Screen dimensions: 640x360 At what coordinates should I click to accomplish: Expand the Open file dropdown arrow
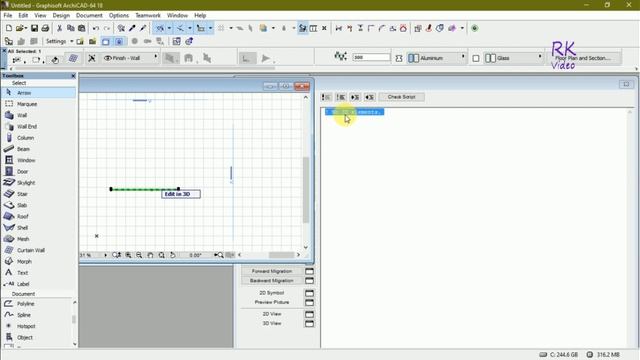pos(25,28)
